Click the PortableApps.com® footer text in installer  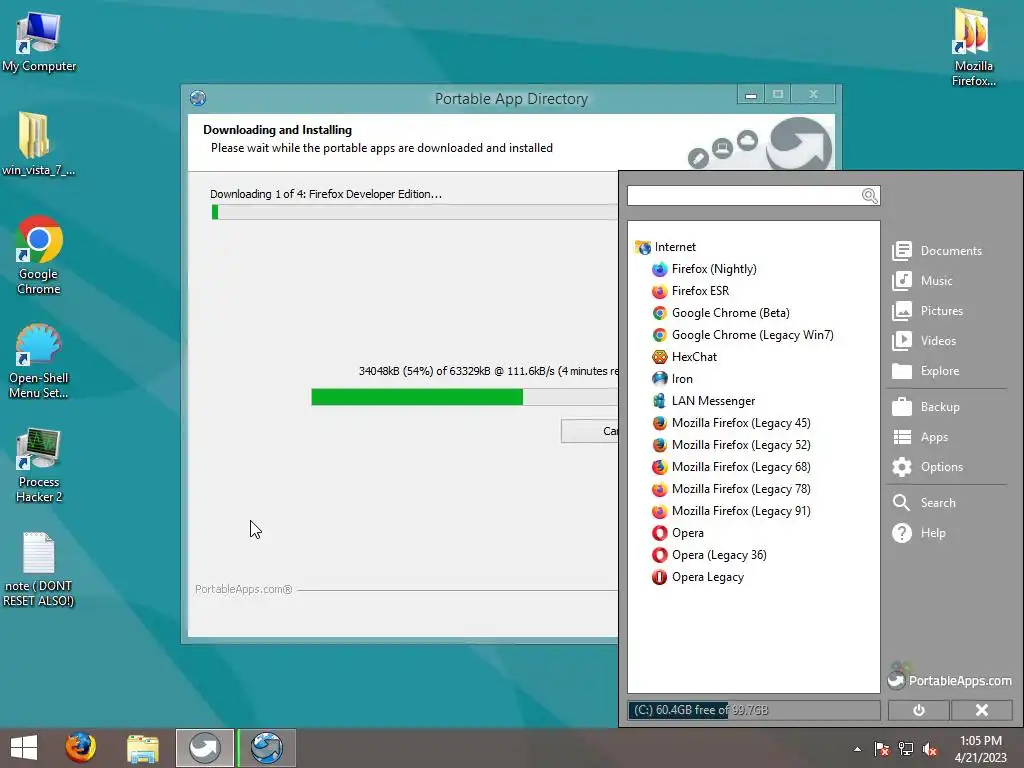244,589
